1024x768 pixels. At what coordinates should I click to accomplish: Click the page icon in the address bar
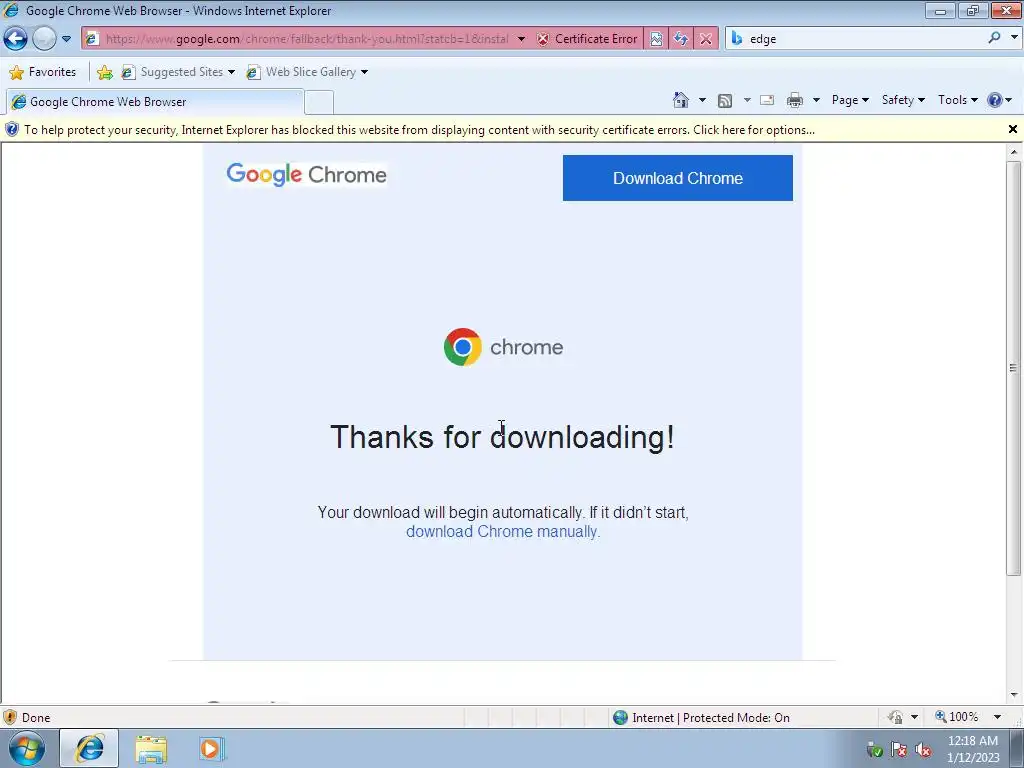click(x=92, y=39)
